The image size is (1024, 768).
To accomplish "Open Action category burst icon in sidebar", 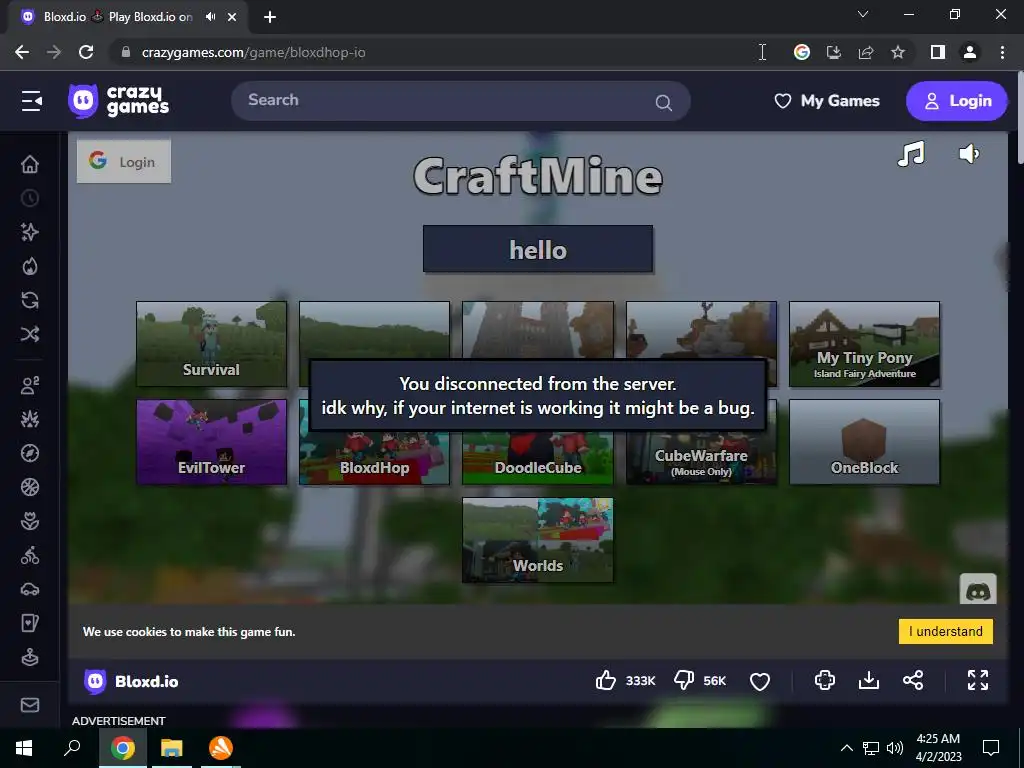I will (30, 419).
